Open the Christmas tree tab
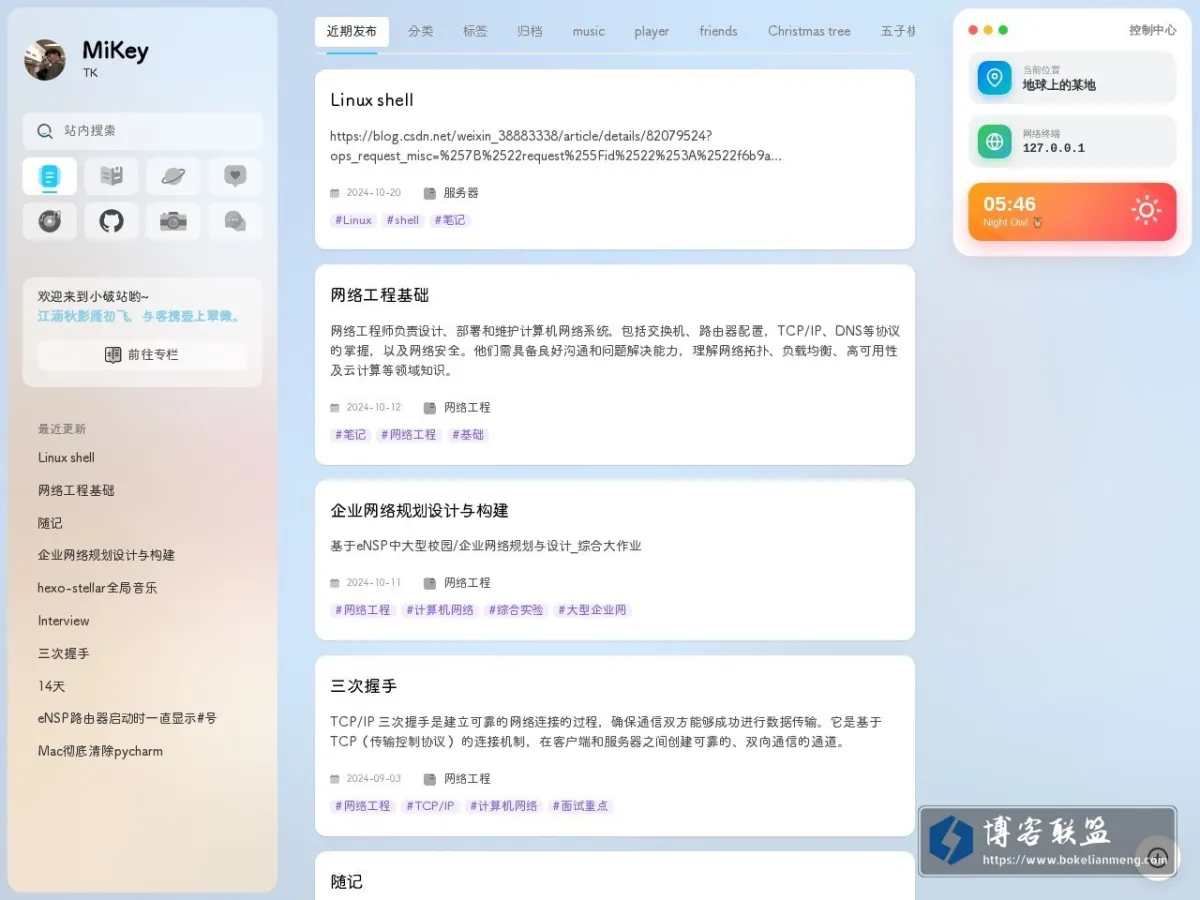 pos(809,31)
